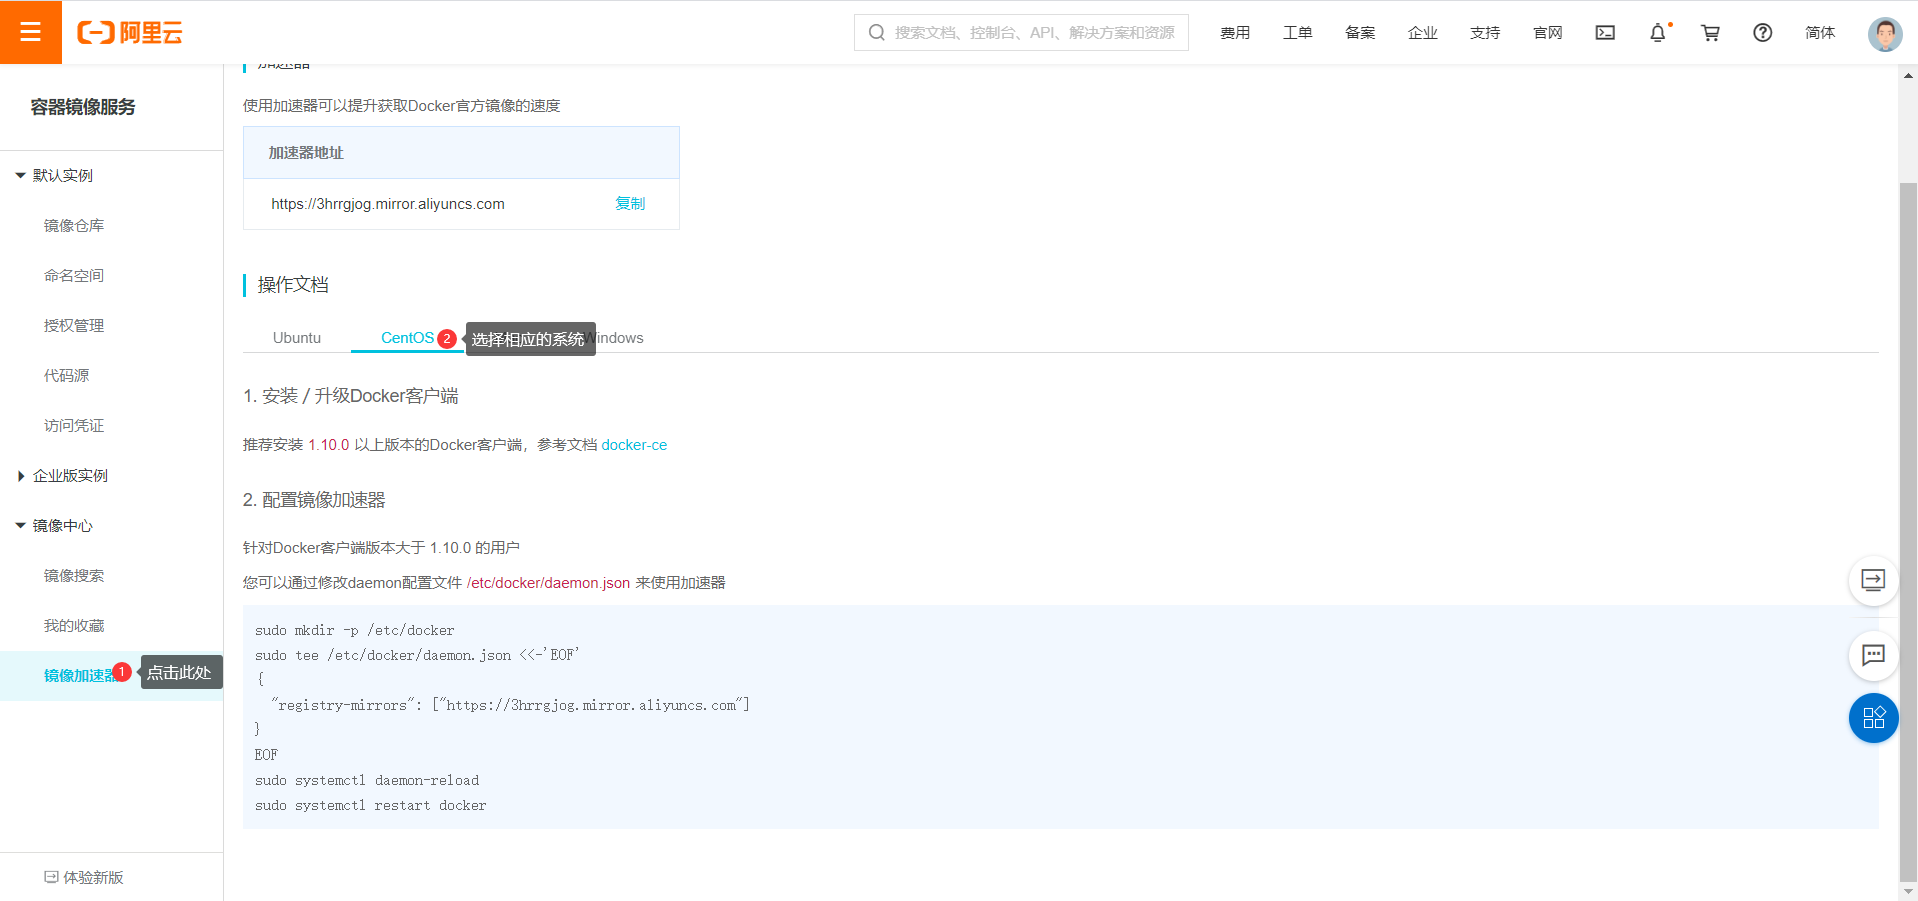1918x901 pixels.
Task: Open the 备案 menu
Action: click(1360, 33)
